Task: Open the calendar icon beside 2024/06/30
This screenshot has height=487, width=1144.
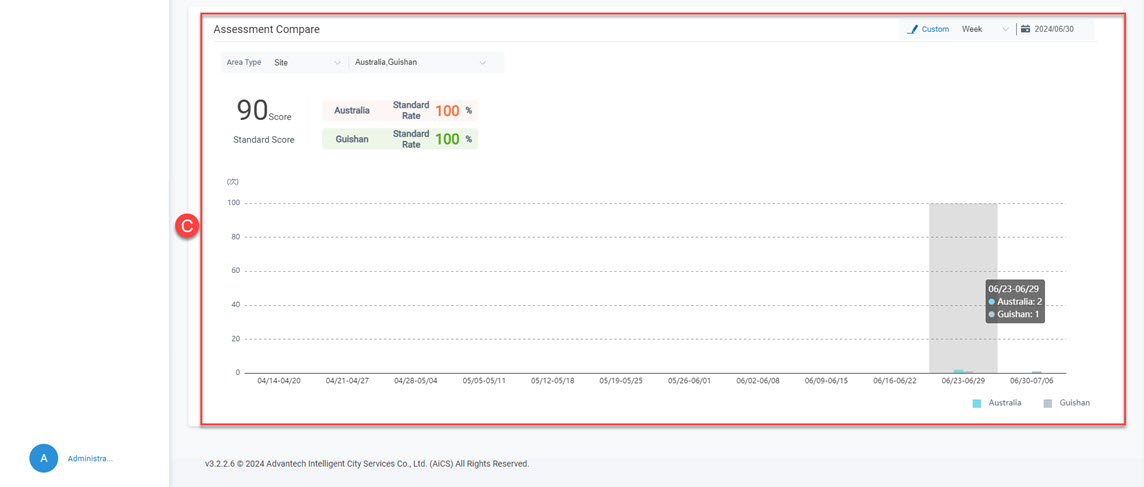Action: pos(1025,29)
